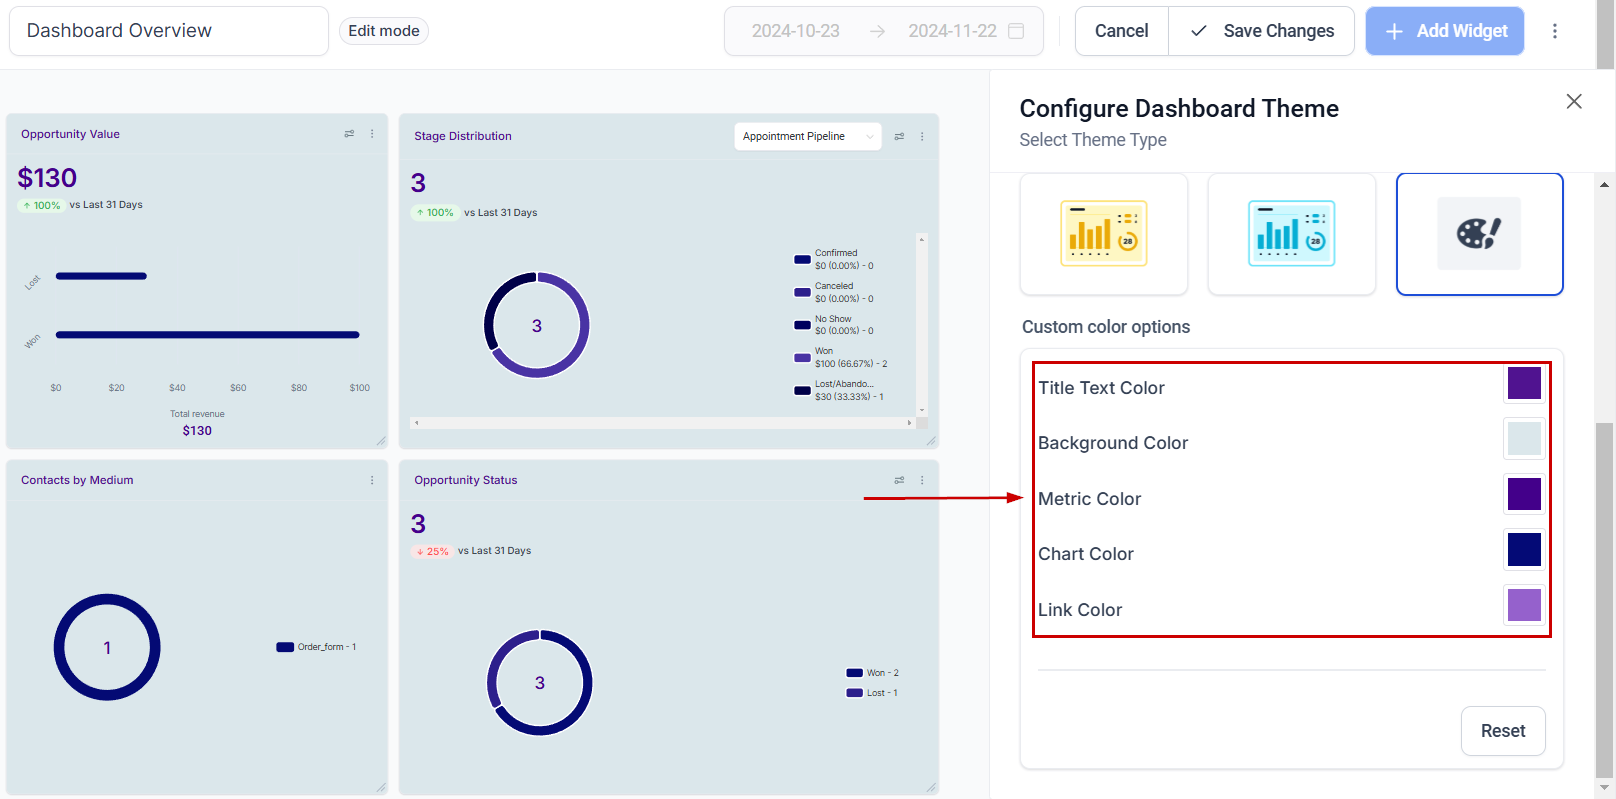
Task: Toggle the Confirmed legend entry
Action: [834, 260]
